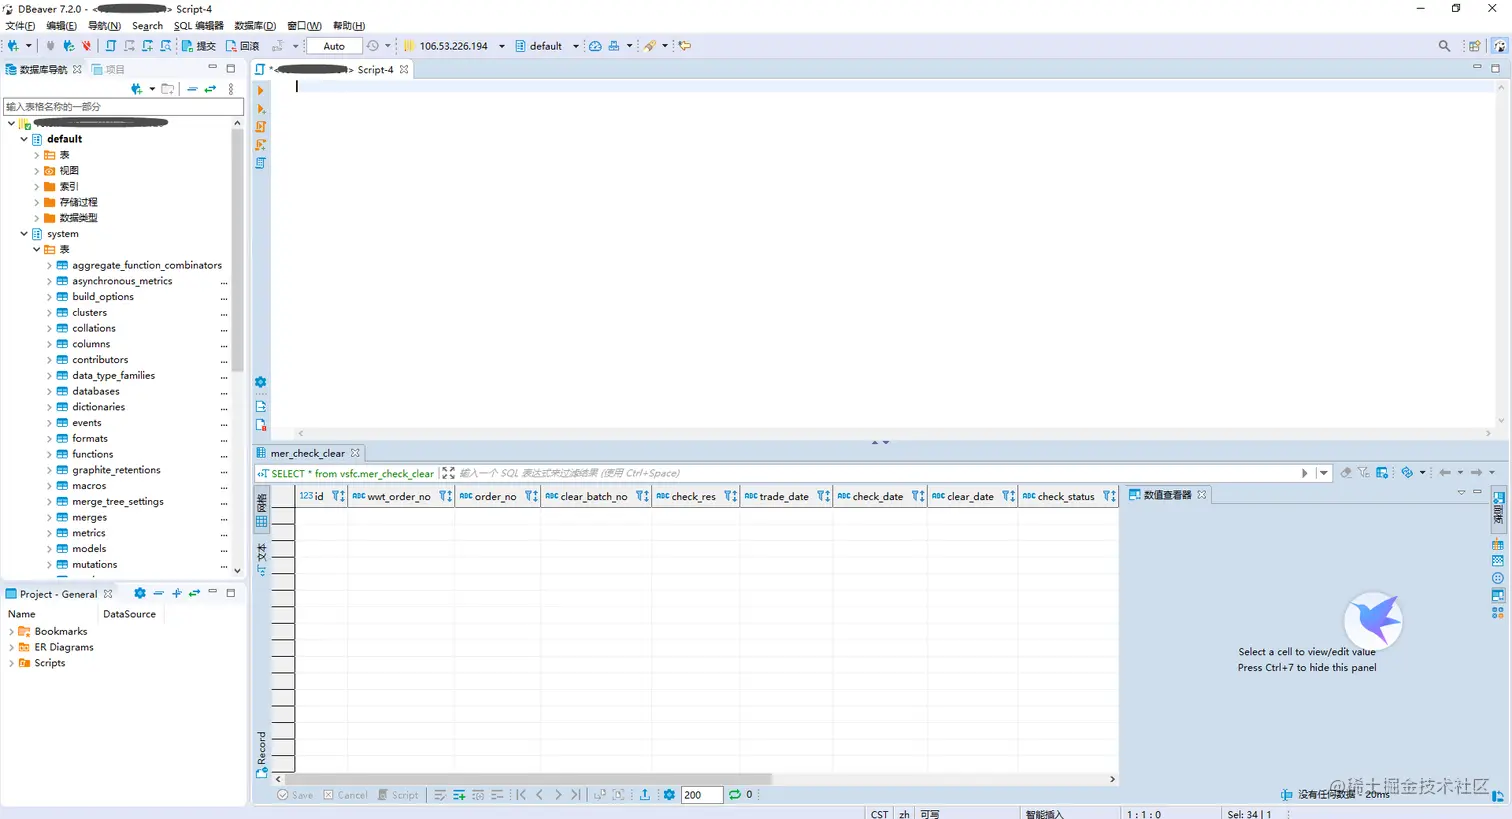Click link-with-editor arrows icon in database navigator
Image resolution: width=1512 pixels, height=819 pixels.
[x=210, y=89]
